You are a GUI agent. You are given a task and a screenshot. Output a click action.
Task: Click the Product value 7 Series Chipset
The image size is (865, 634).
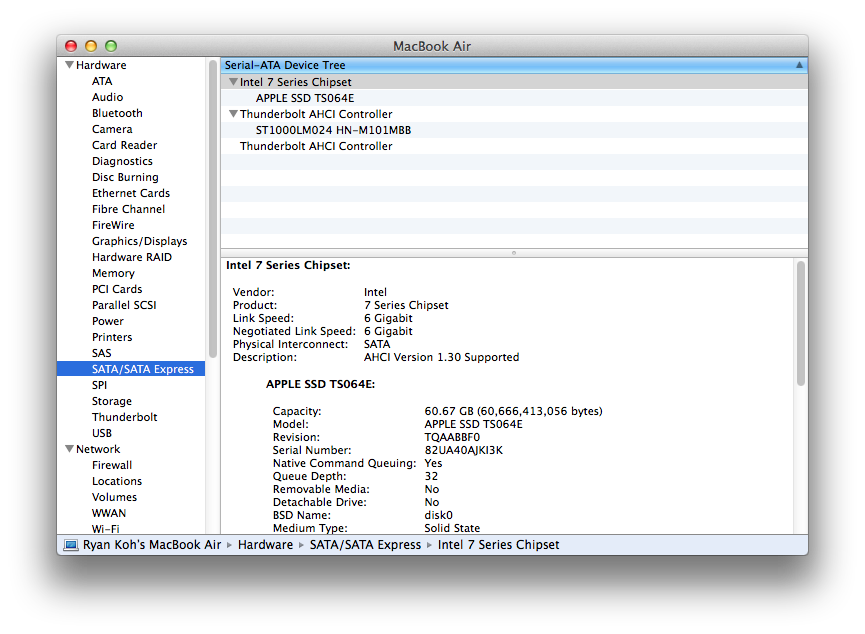pos(406,305)
